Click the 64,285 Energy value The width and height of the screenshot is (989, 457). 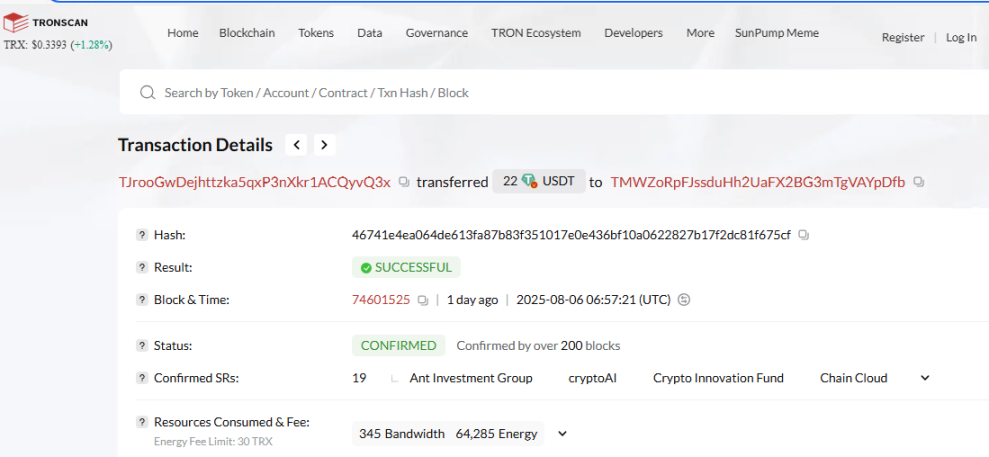click(x=496, y=434)
